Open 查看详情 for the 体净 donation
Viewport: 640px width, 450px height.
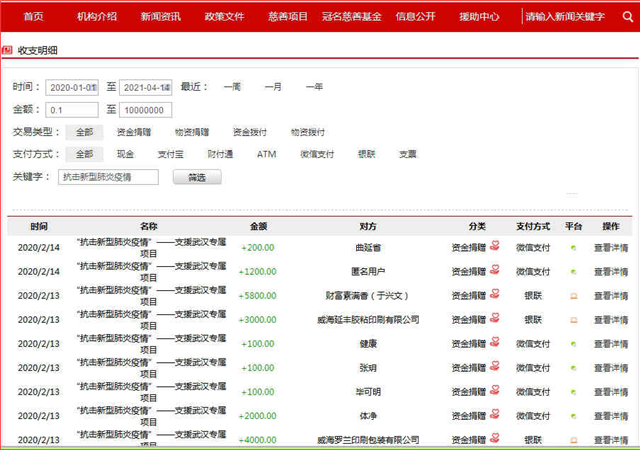click(611, 416)
